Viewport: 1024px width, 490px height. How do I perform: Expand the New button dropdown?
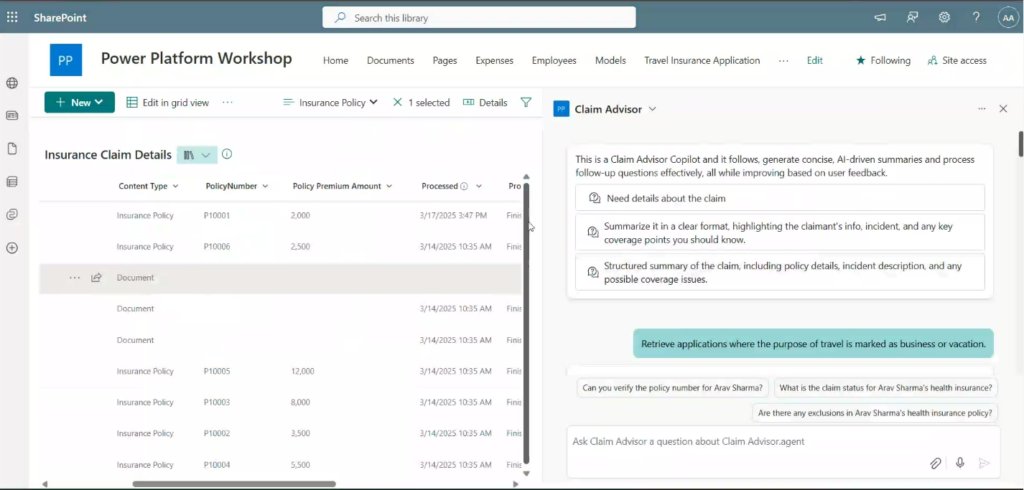pyautogui.click(x=99, y=102)
